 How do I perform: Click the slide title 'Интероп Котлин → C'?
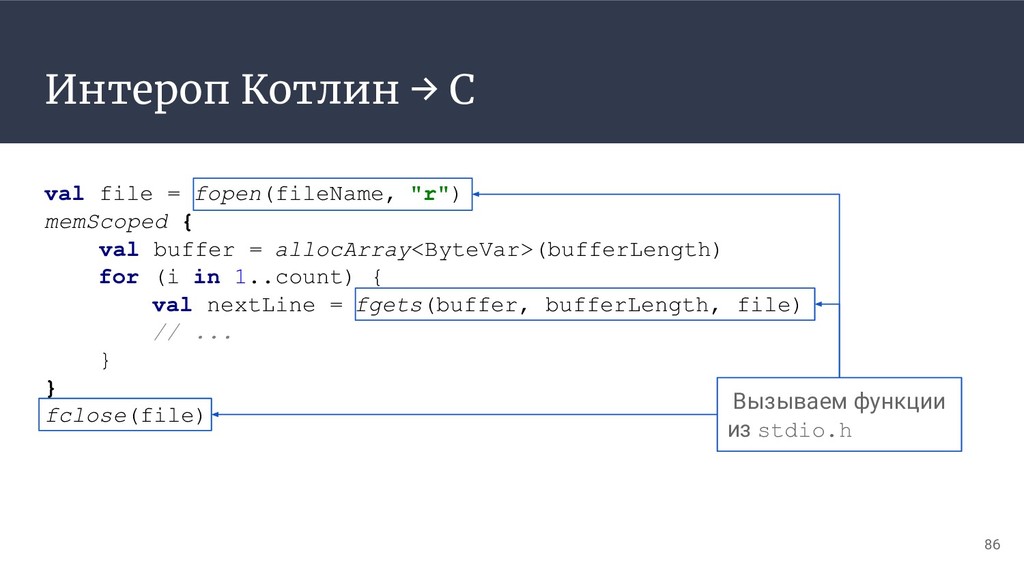(259, 89)
